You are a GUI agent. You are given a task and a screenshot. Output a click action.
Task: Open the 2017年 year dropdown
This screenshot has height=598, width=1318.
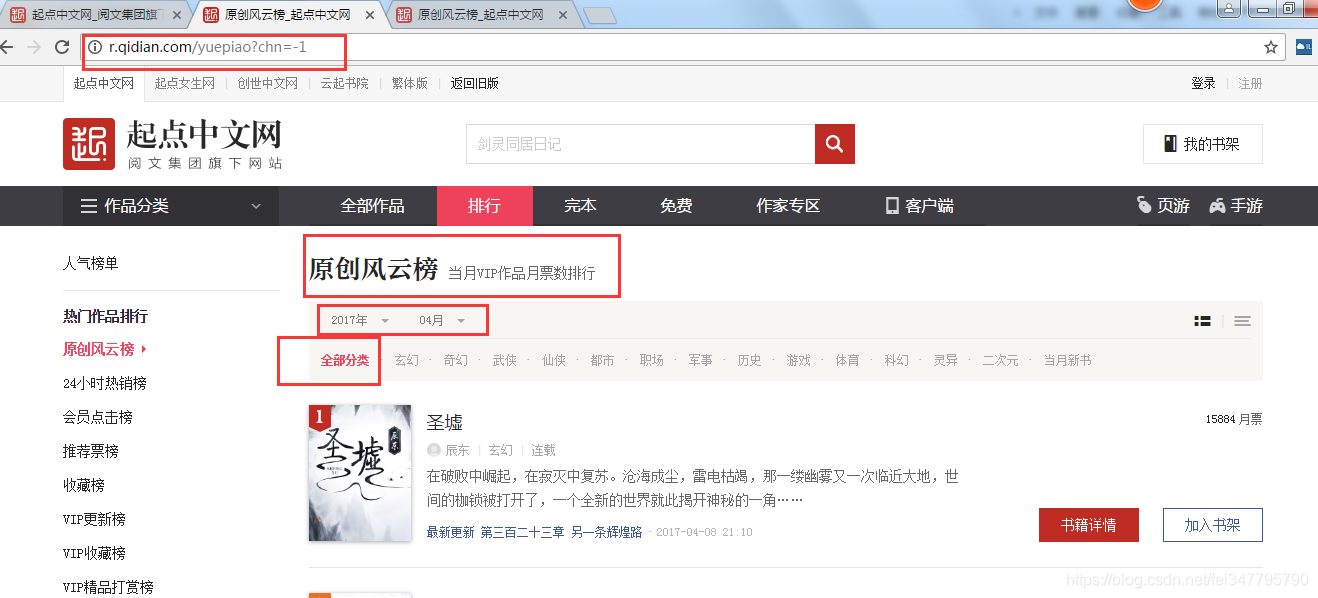tap(360, 320)
